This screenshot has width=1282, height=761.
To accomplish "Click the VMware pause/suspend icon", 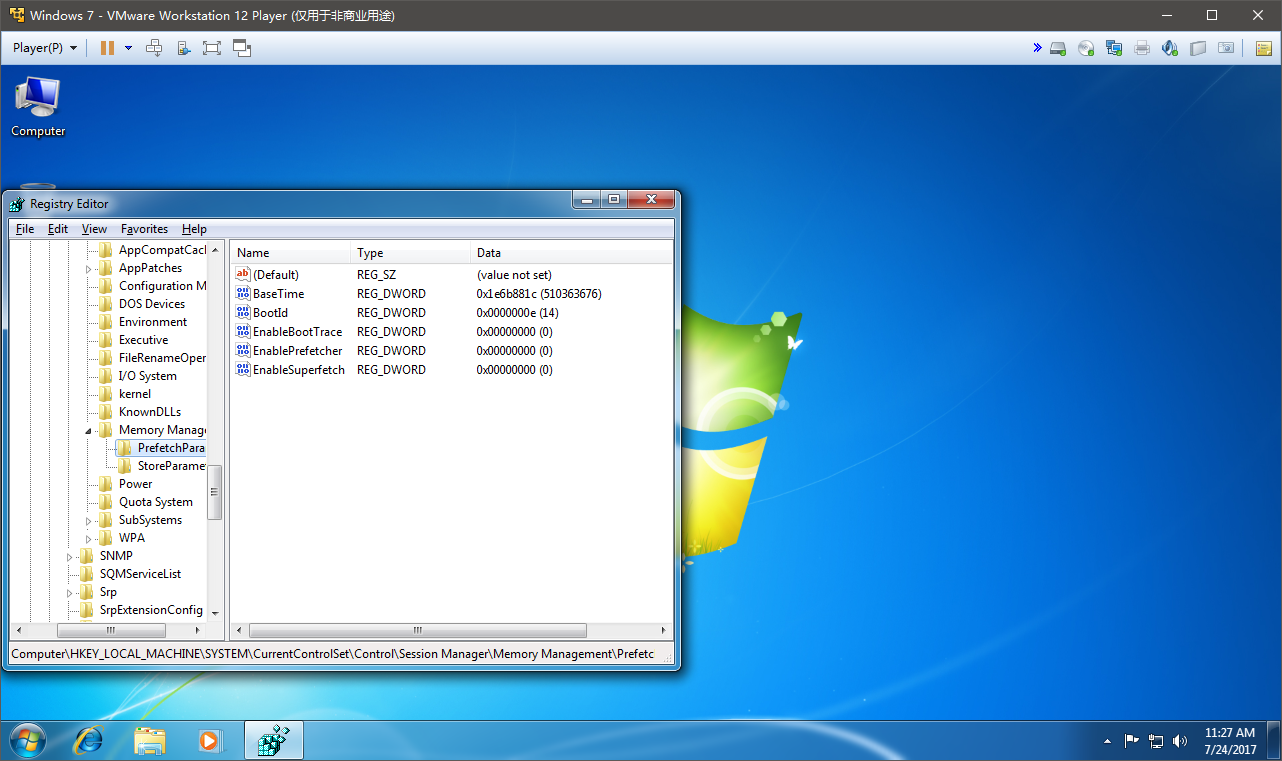I will point(107,48).
